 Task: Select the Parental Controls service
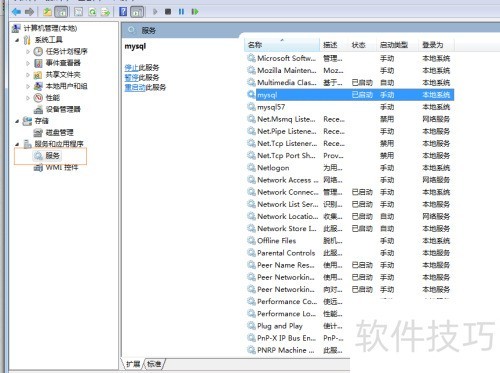pyautogui.click(x=350, y=253)
